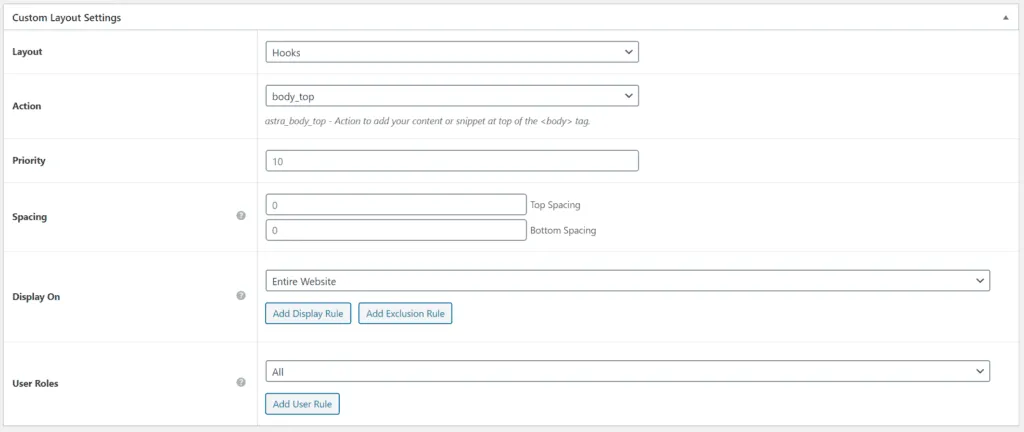Click the astra_body_top description text

pos(428,121)
